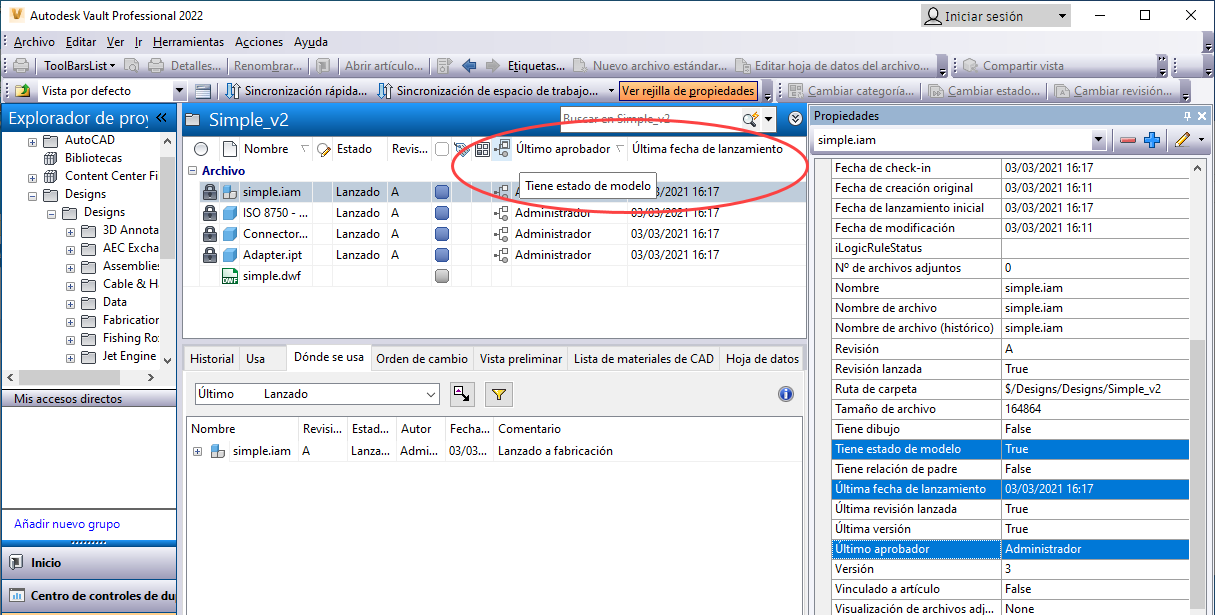Click the red minus icon in Propiedades toolbar

point(1128,141)
